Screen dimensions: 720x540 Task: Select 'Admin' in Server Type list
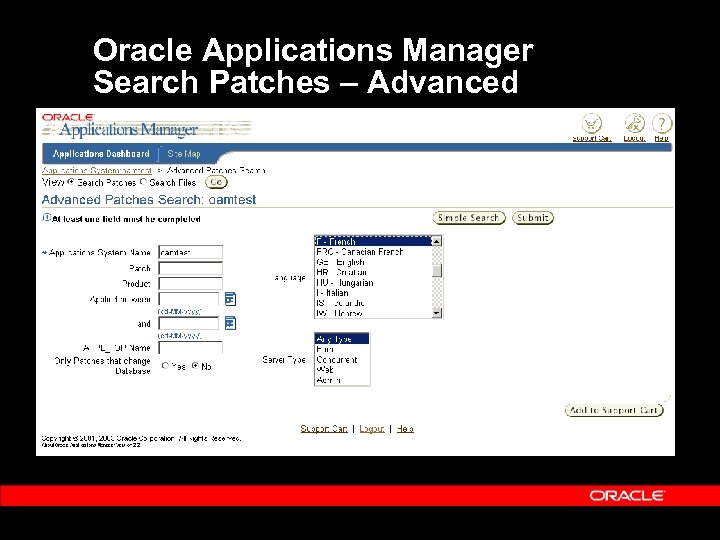(342, 380)
